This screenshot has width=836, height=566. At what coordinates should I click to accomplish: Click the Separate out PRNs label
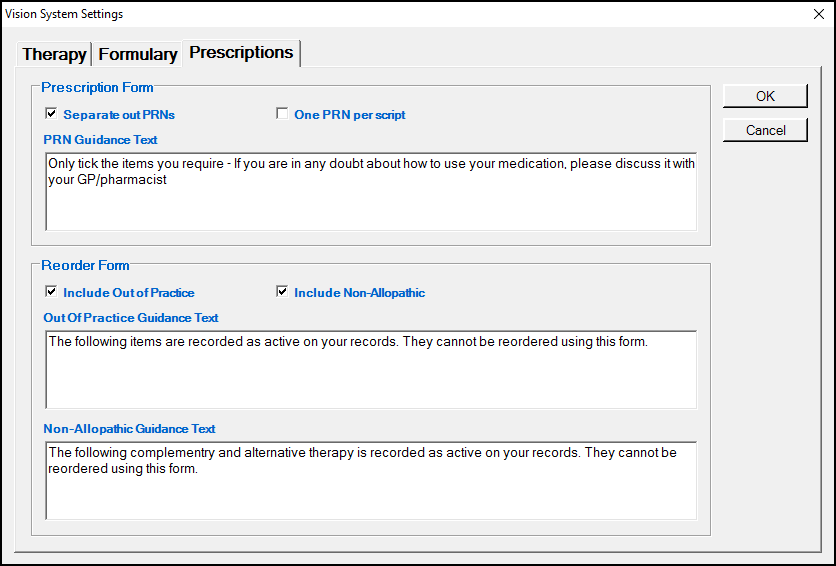pyautogui.click(x=119, y=115)
